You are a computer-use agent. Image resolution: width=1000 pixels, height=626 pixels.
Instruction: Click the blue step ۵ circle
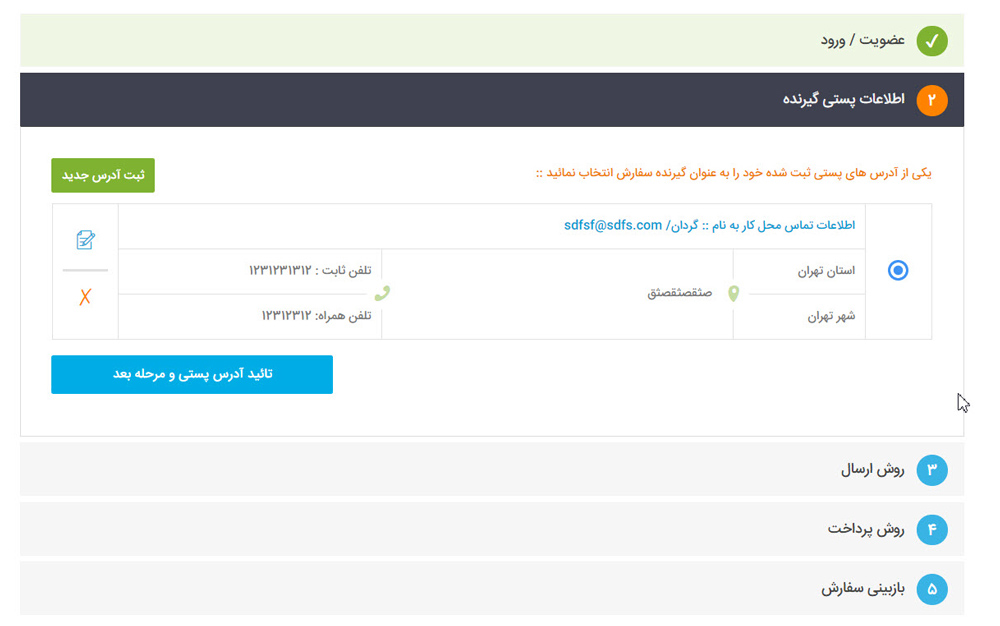click(x=932, y=589)
